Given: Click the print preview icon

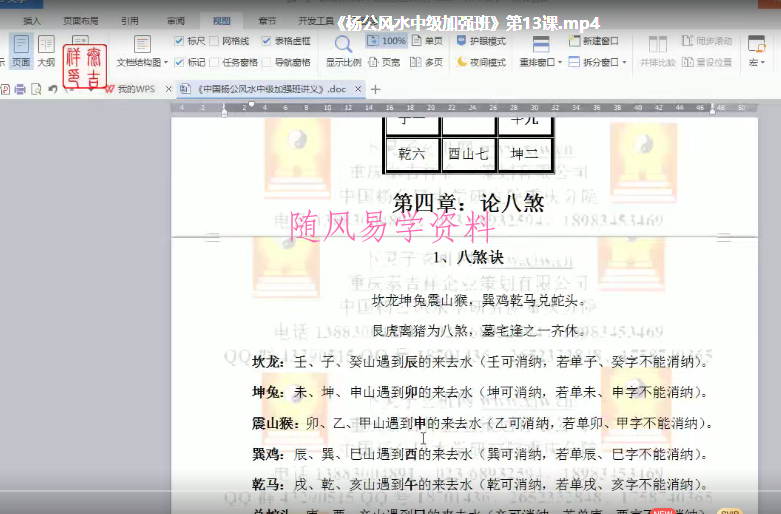Looking at the screenshot, I should tap(36, 89).
